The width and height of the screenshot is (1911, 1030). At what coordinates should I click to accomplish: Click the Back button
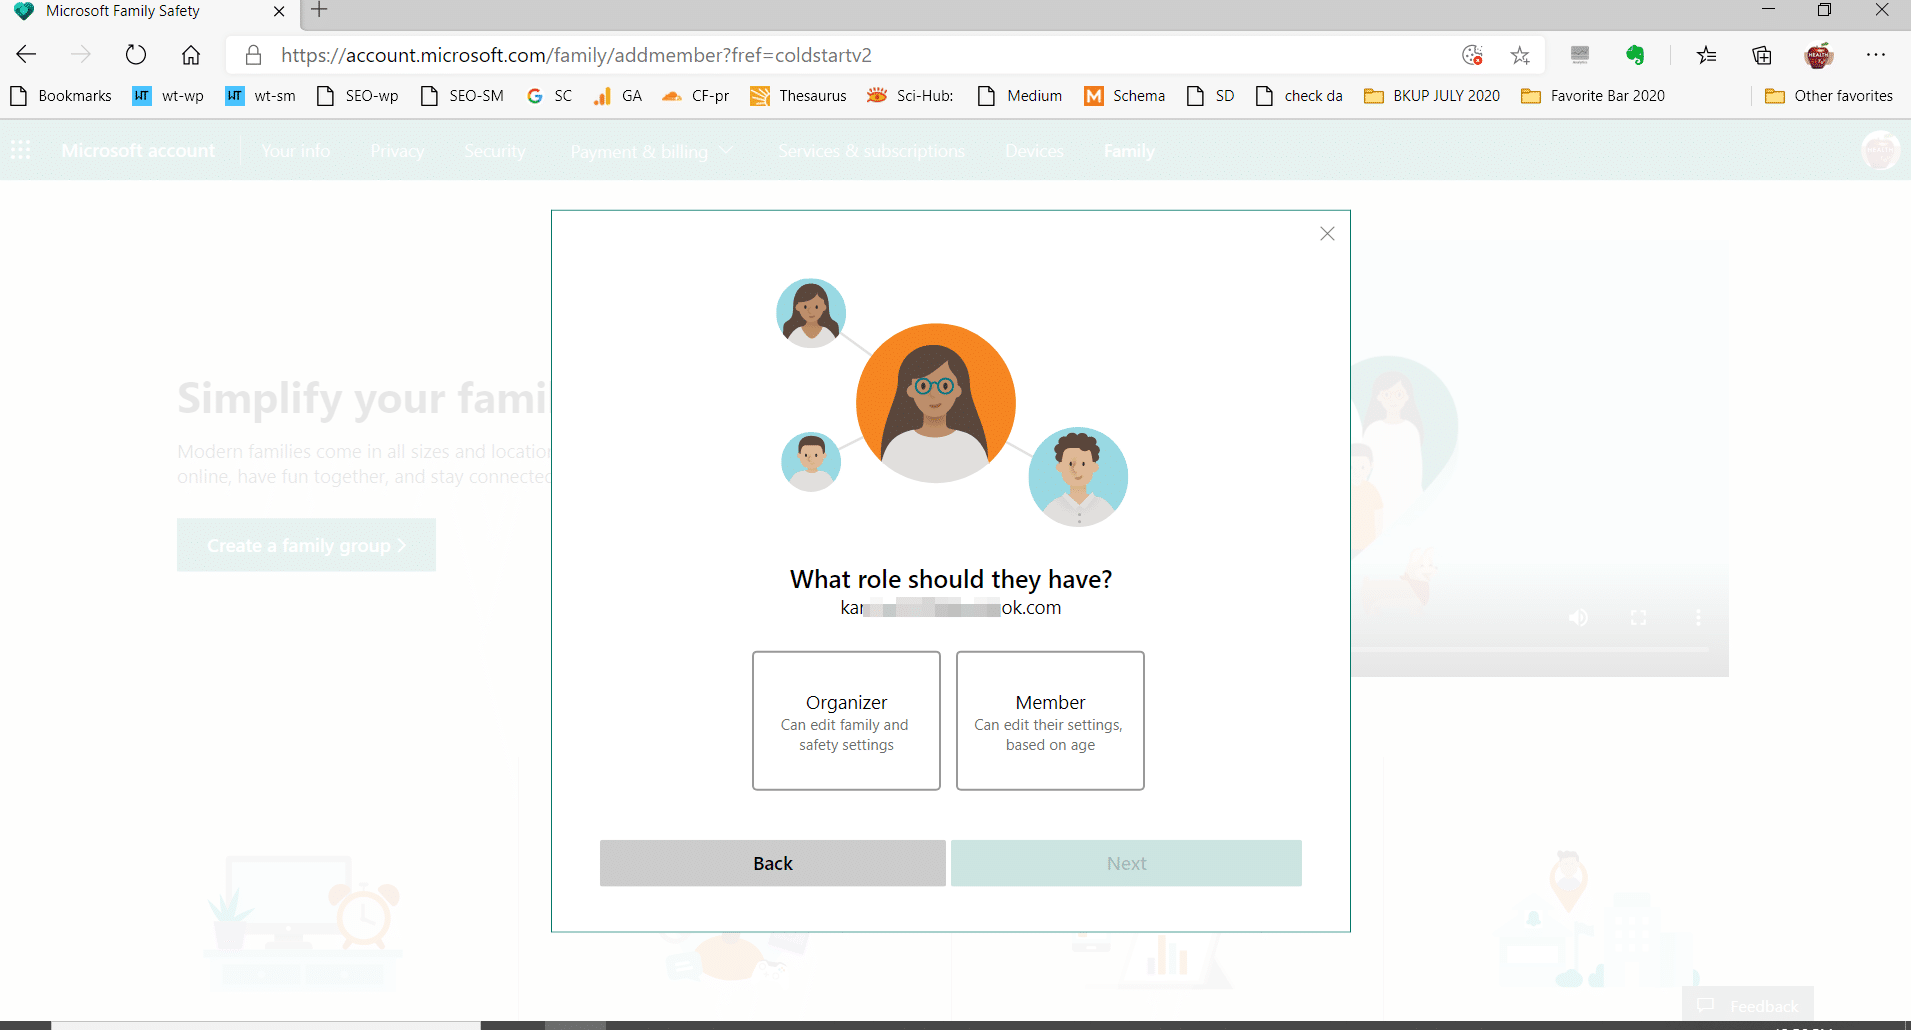772,863
